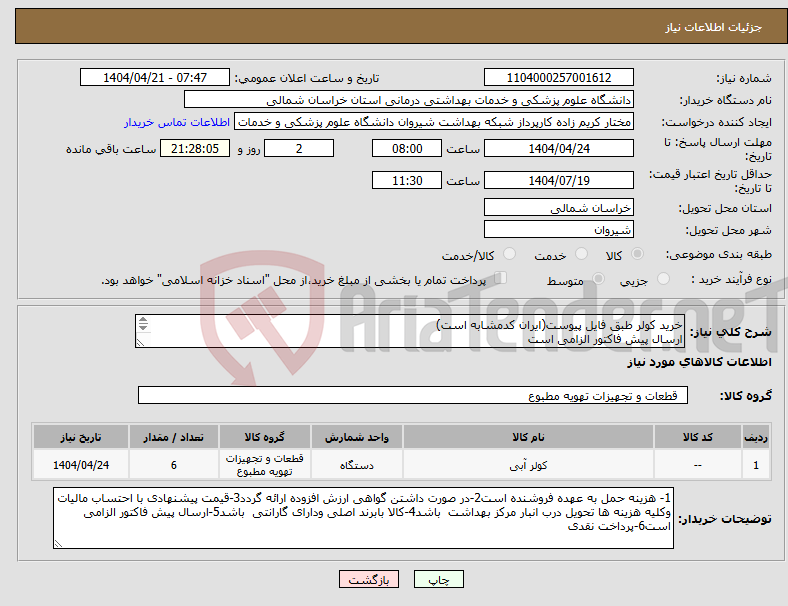Screen dimensions: 788x606
Task: Click the اطلاعات کالاهای مورد نیاز heading
Action: (699, 362)
